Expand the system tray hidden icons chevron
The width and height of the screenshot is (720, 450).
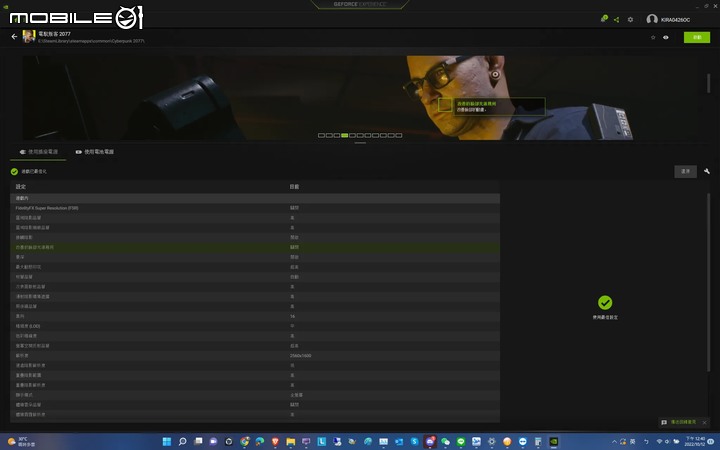pyautogui.click(x=614, y=442)
